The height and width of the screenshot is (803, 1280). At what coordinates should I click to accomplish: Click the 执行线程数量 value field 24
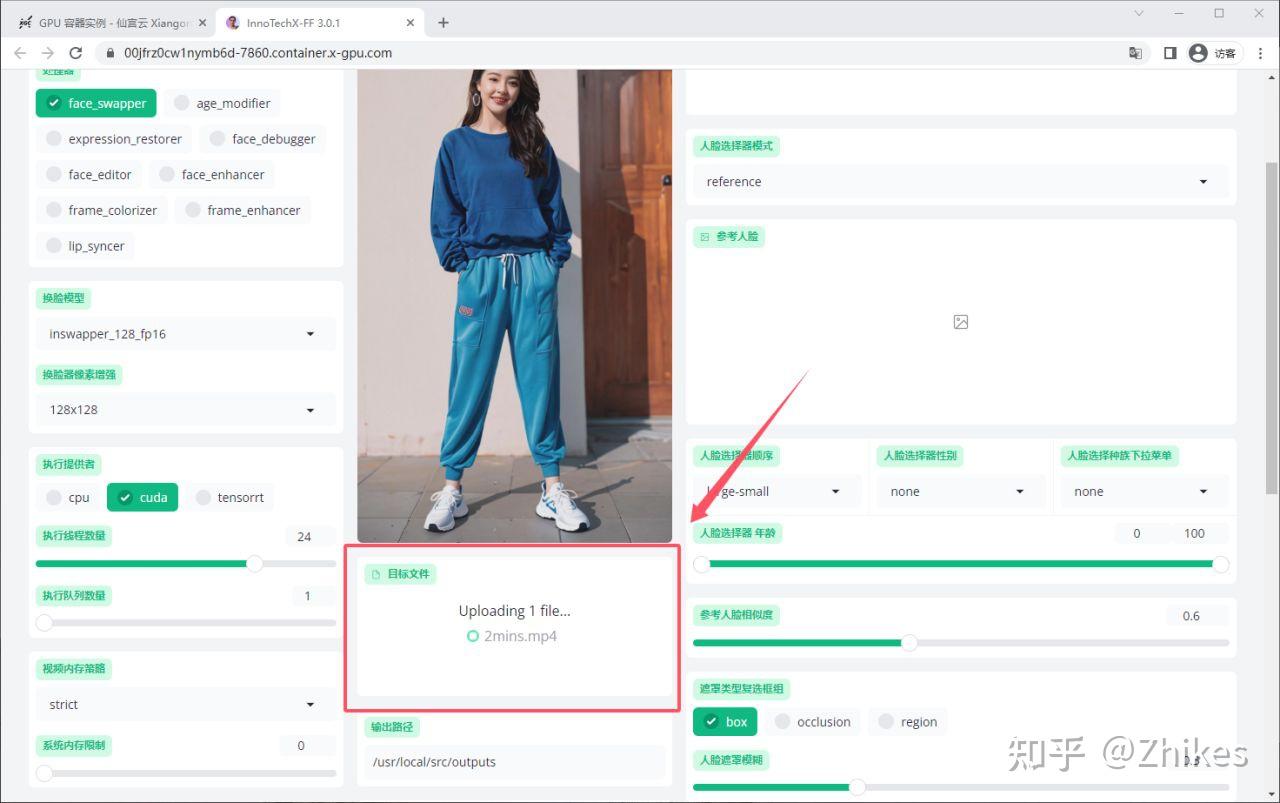(x=310, y=537)
